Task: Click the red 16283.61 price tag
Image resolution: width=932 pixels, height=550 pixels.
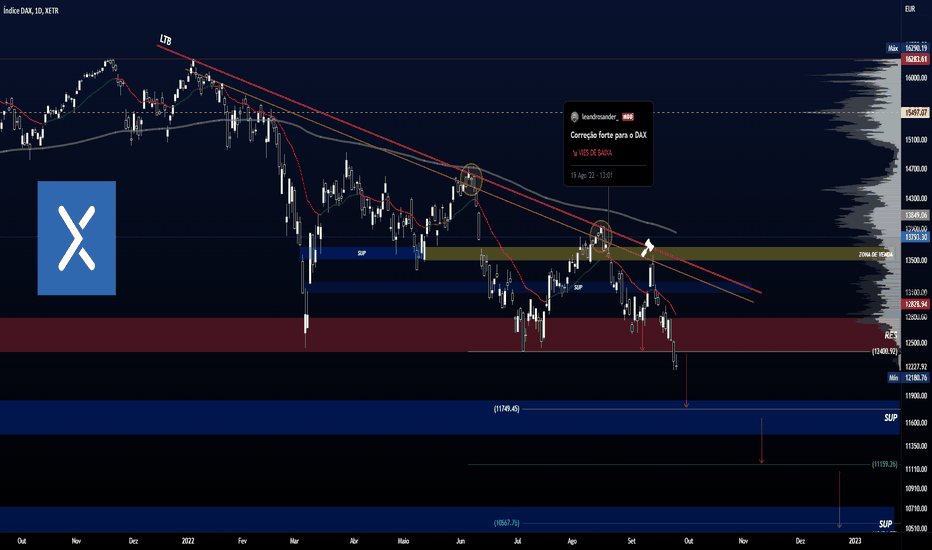Action: pos(916,59)
